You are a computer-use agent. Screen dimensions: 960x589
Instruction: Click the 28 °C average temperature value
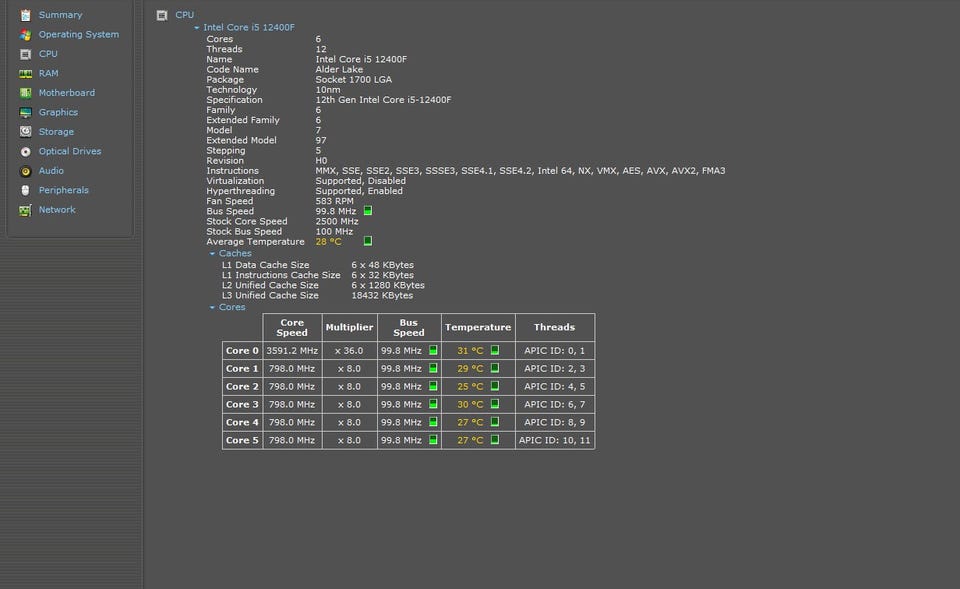click(329, 242)
